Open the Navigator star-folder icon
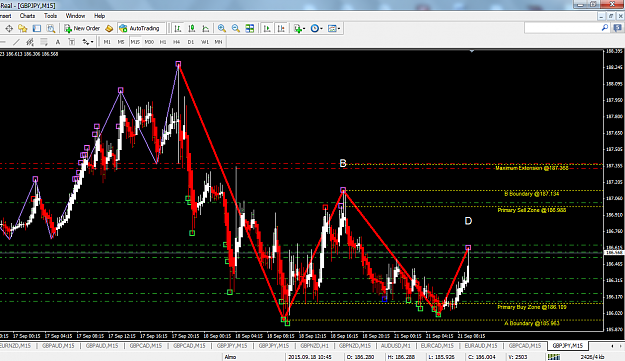 pyautogui.click(x=23, y=28)
